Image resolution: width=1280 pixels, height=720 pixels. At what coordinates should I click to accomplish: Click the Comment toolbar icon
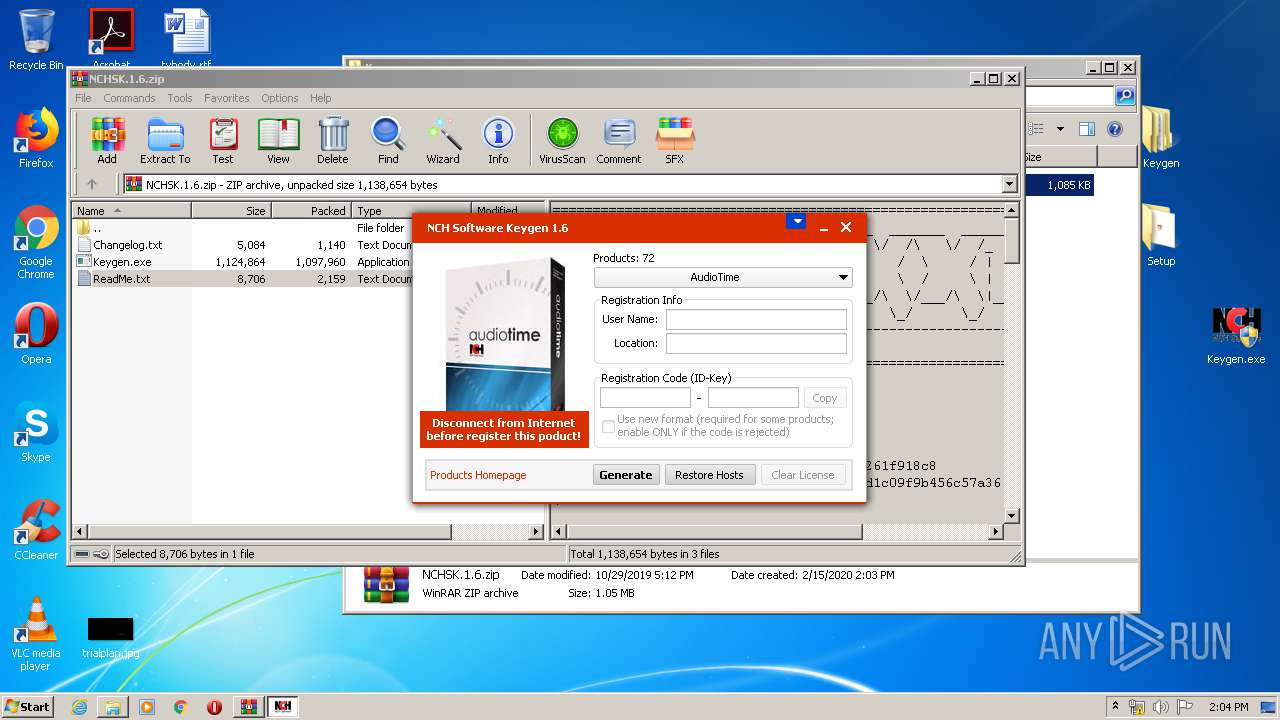tap(619, 140)
